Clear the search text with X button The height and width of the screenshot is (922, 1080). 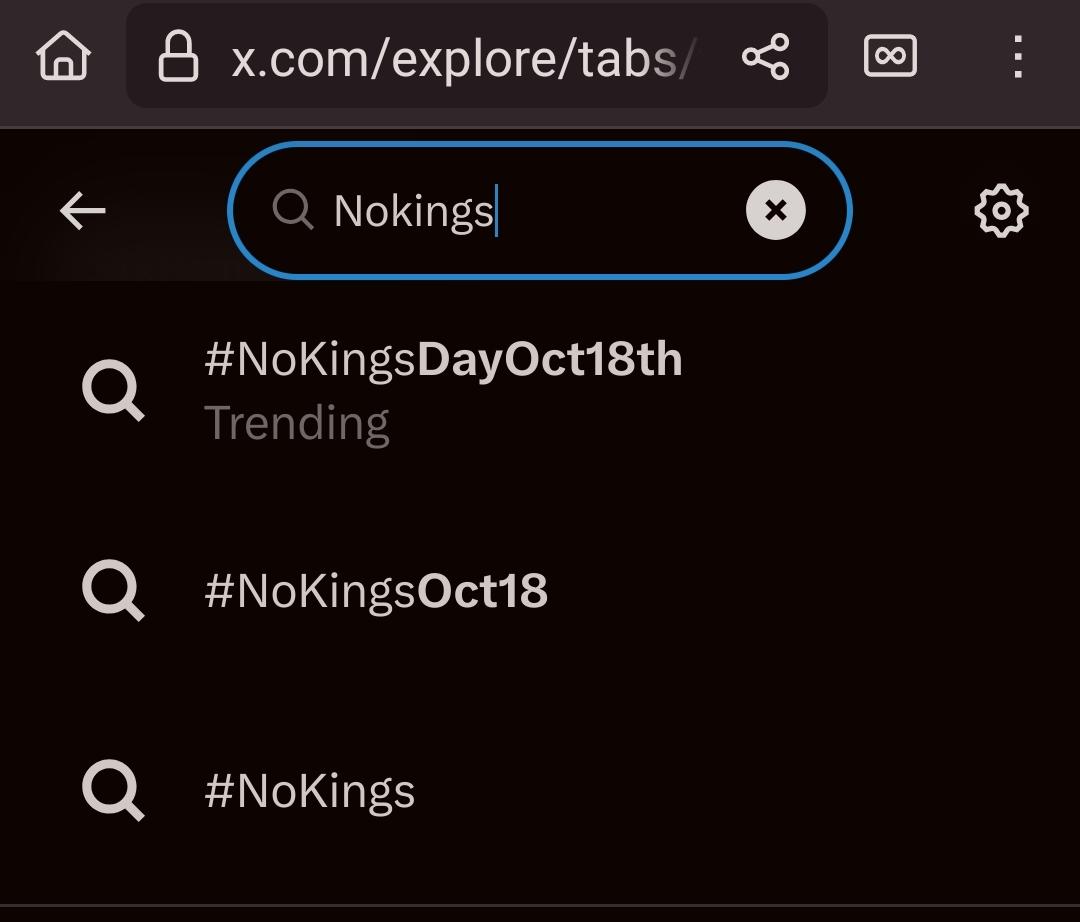(775, 211)
